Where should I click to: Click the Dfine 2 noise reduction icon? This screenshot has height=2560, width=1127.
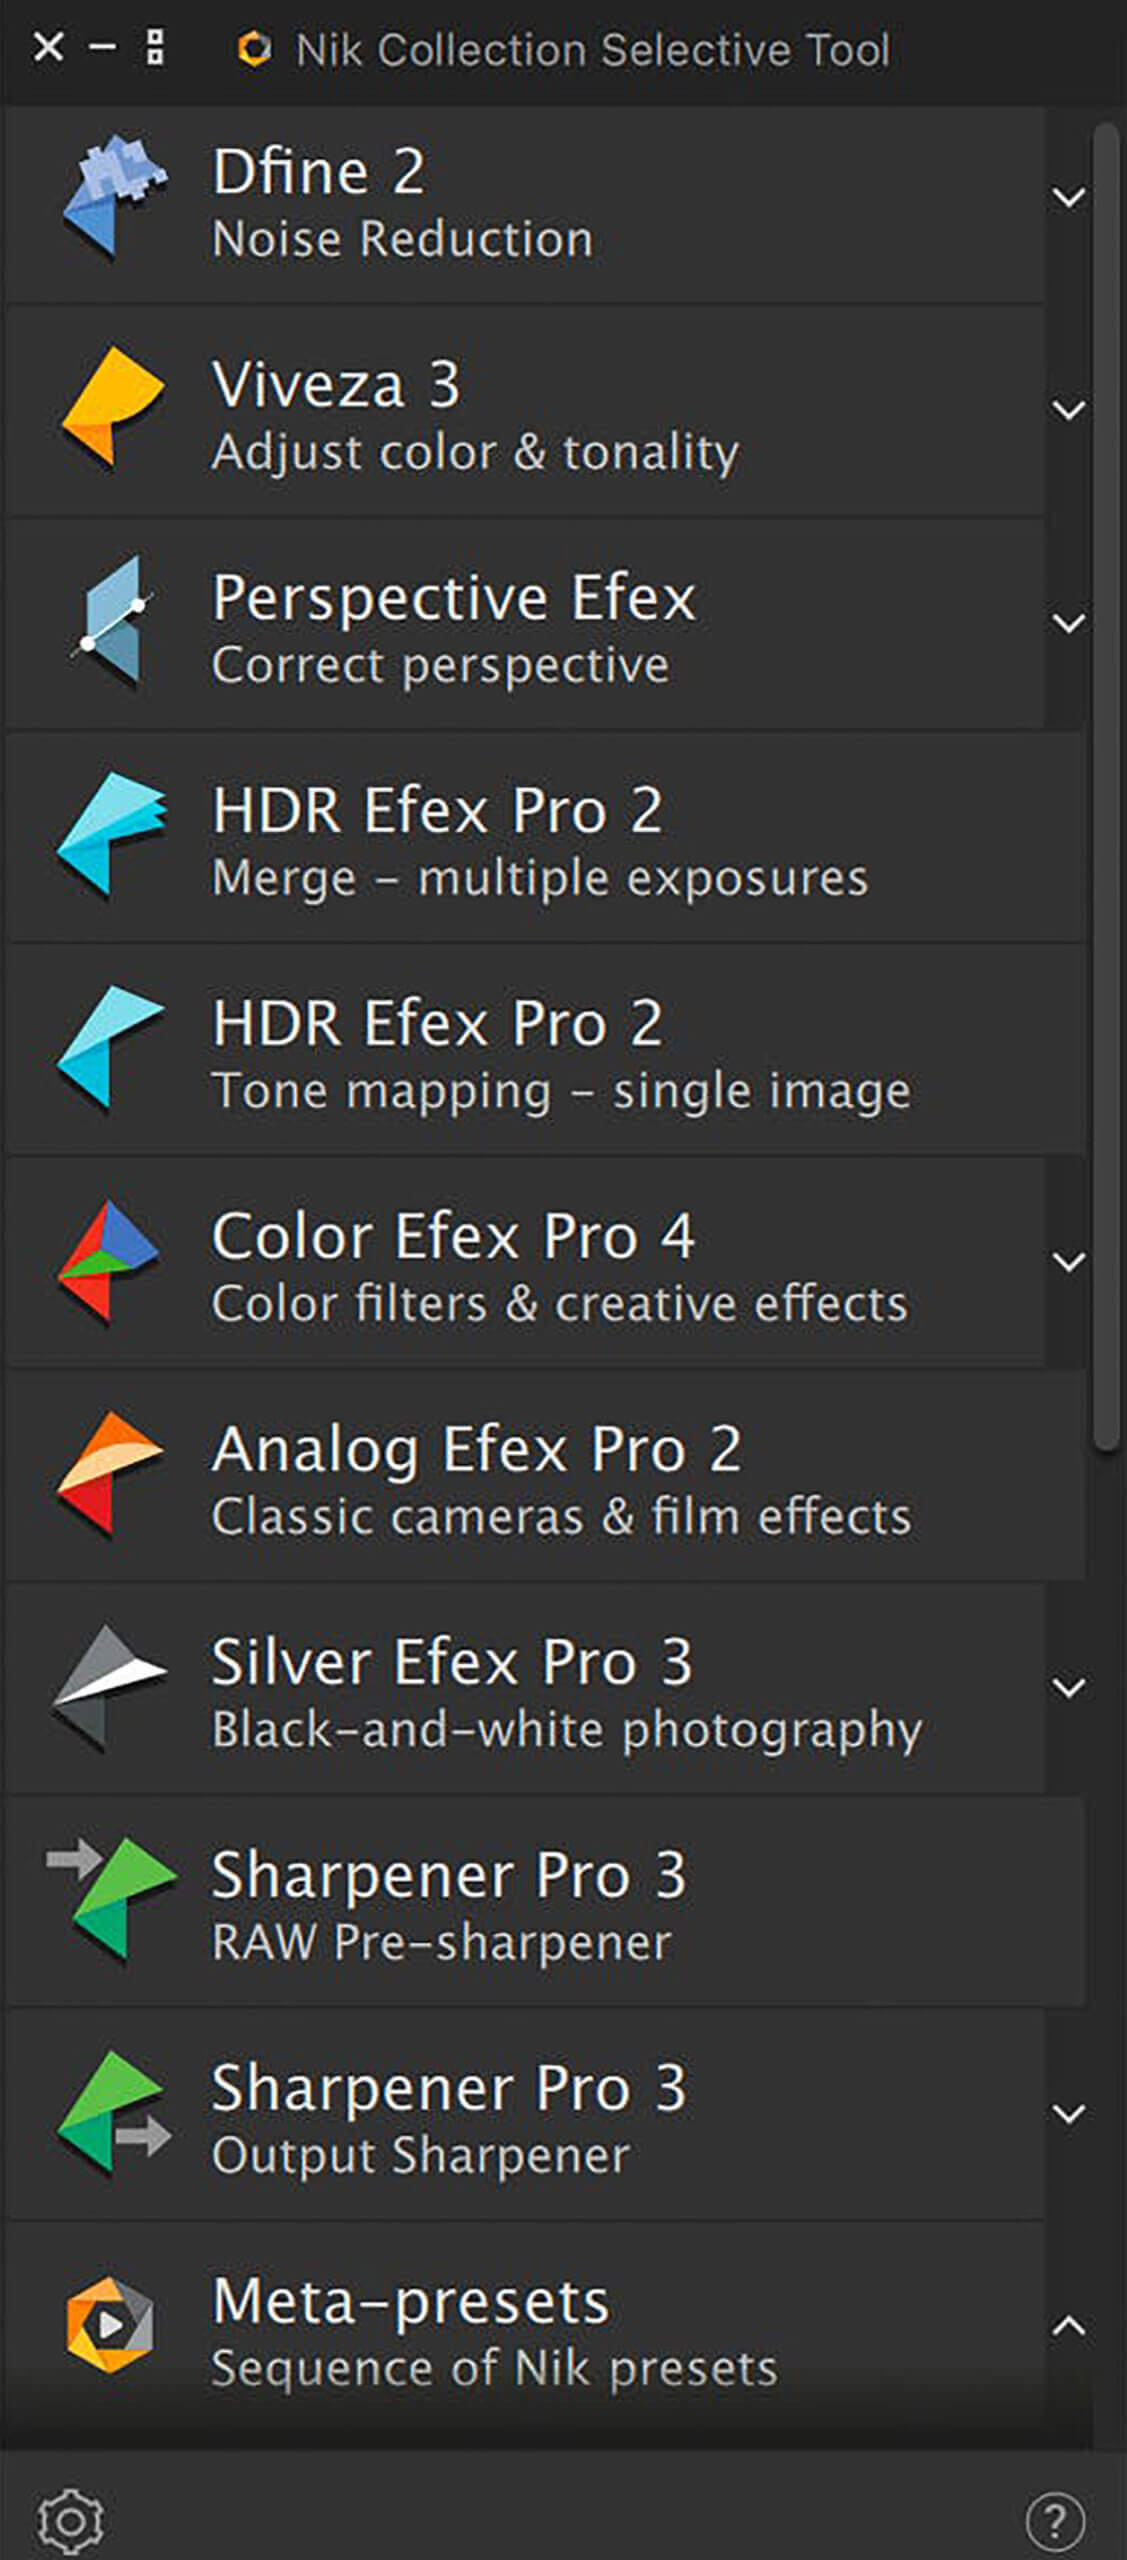[112, 198]
